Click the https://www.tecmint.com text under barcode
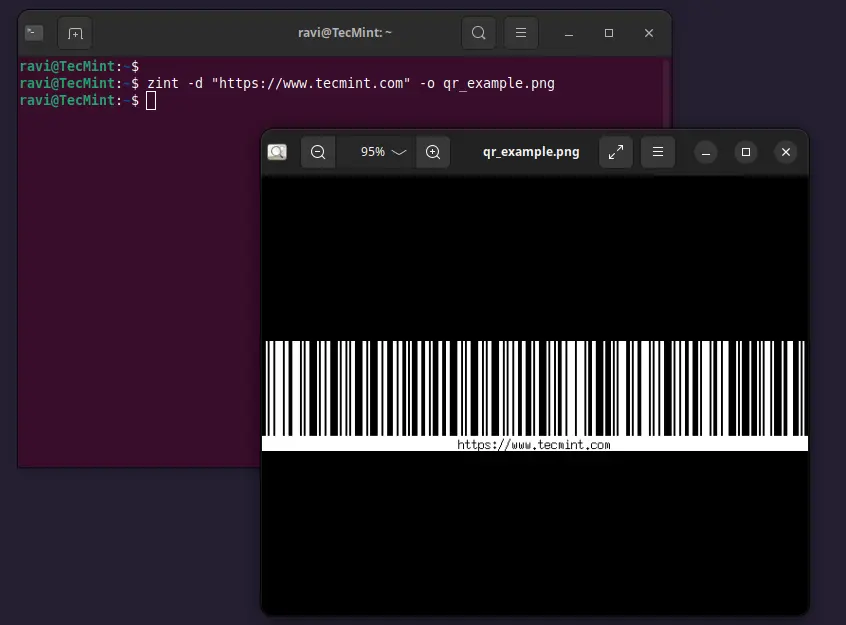Screen dimensions: 846x625 click(x=534, y=445)
